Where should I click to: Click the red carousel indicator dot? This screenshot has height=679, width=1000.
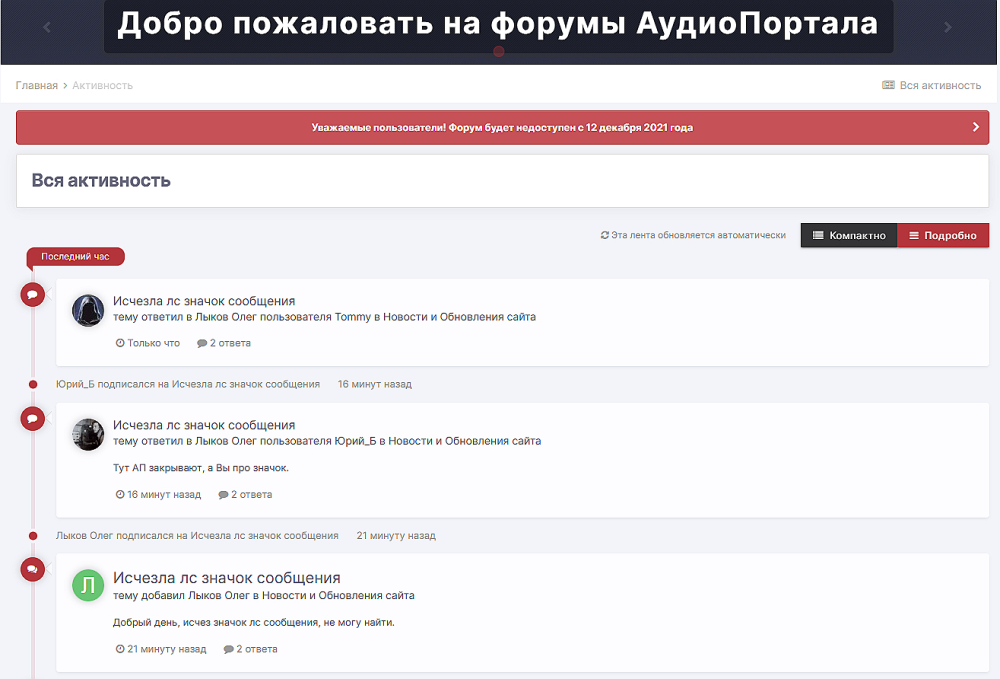499,51
